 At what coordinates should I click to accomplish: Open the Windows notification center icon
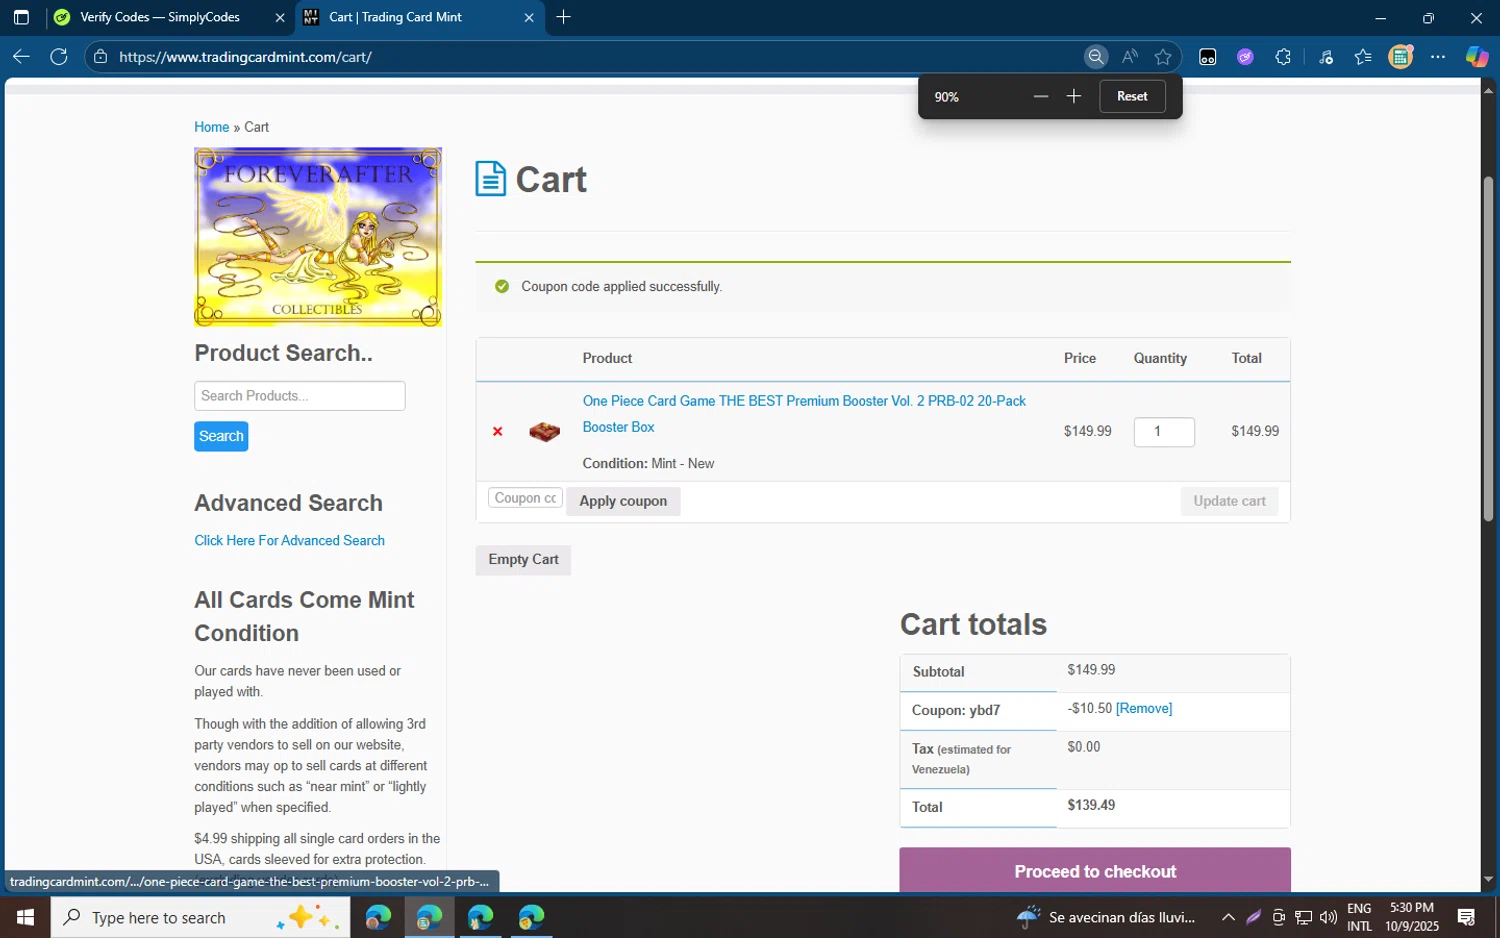[x=1466, y=917]
